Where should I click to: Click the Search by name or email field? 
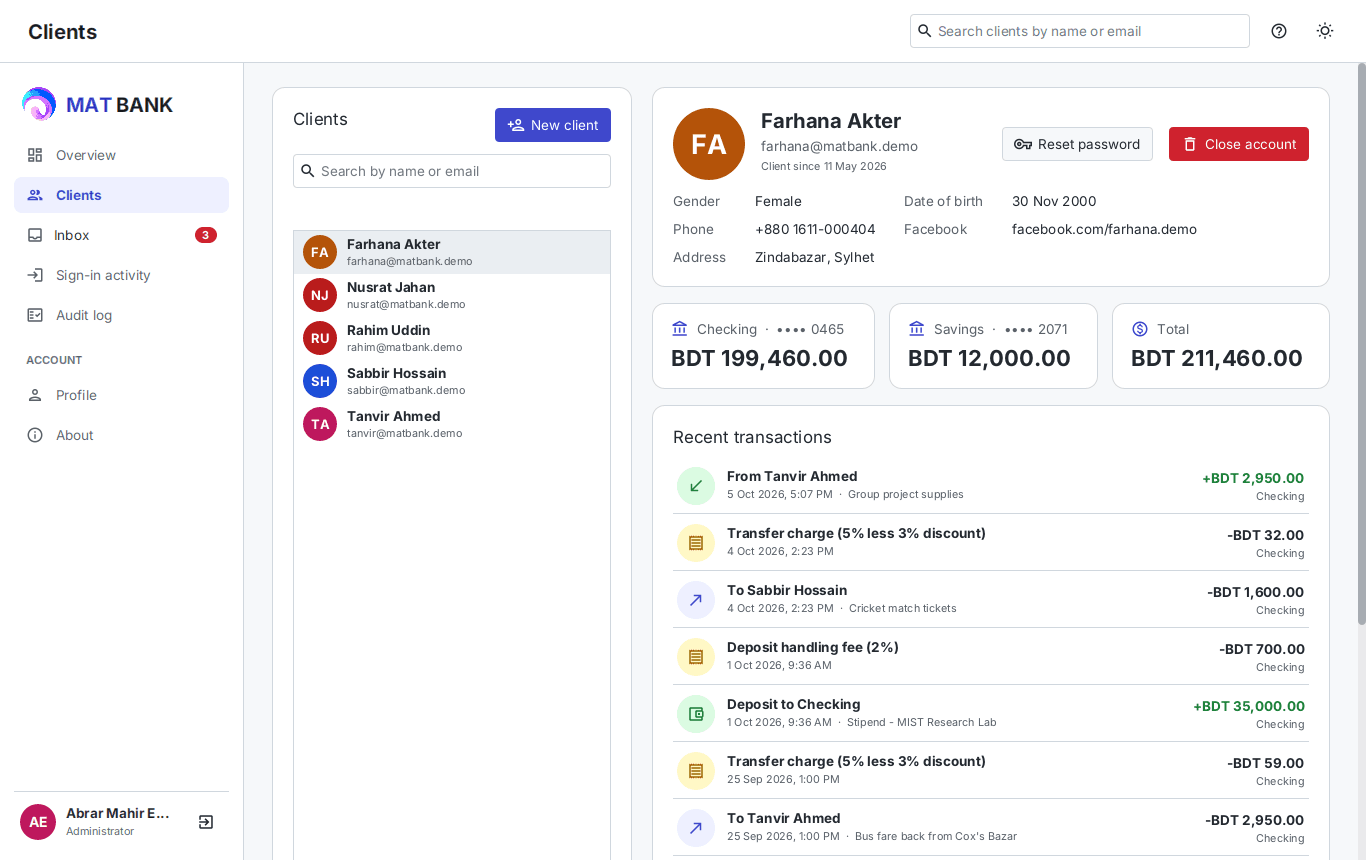(x=452, y=171)
